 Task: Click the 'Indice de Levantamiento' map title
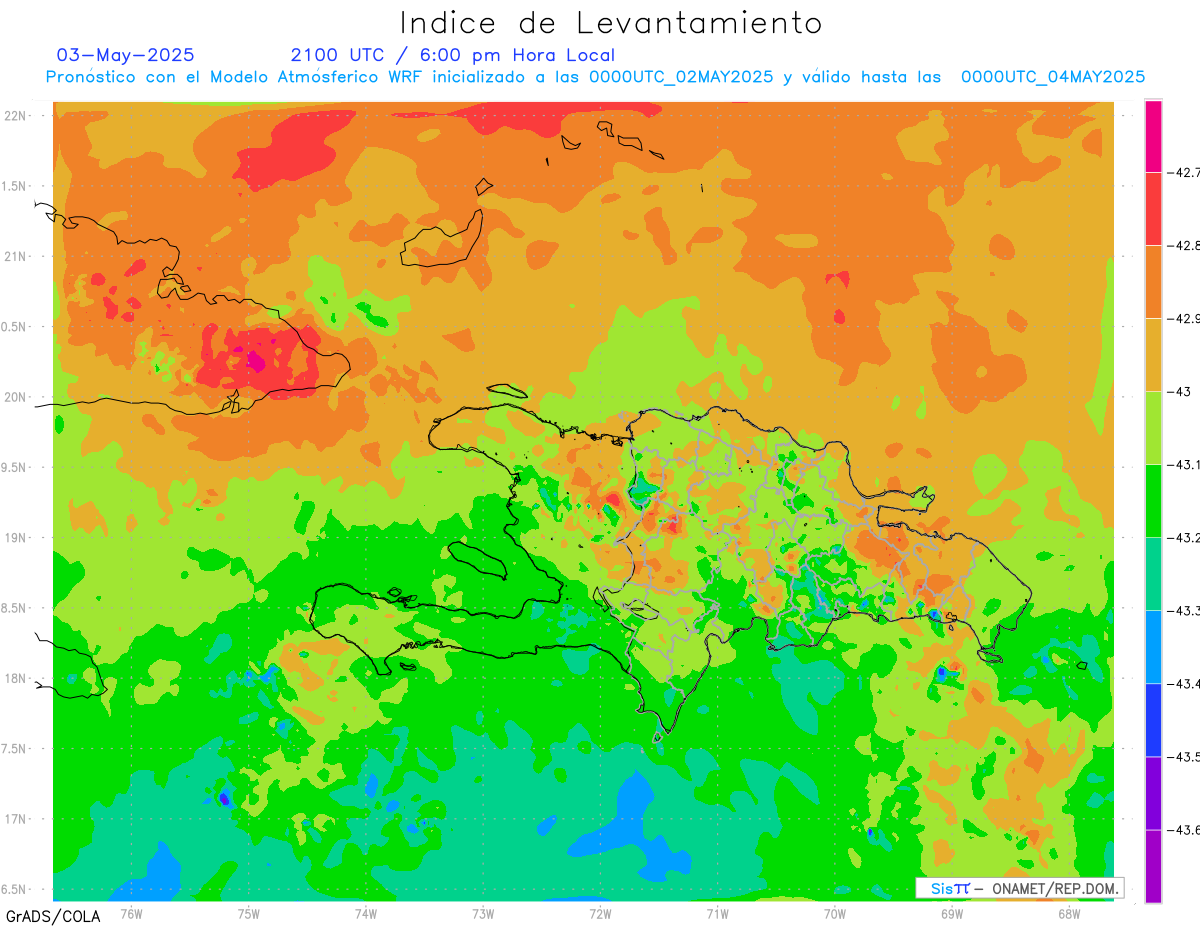coord(611,22)
